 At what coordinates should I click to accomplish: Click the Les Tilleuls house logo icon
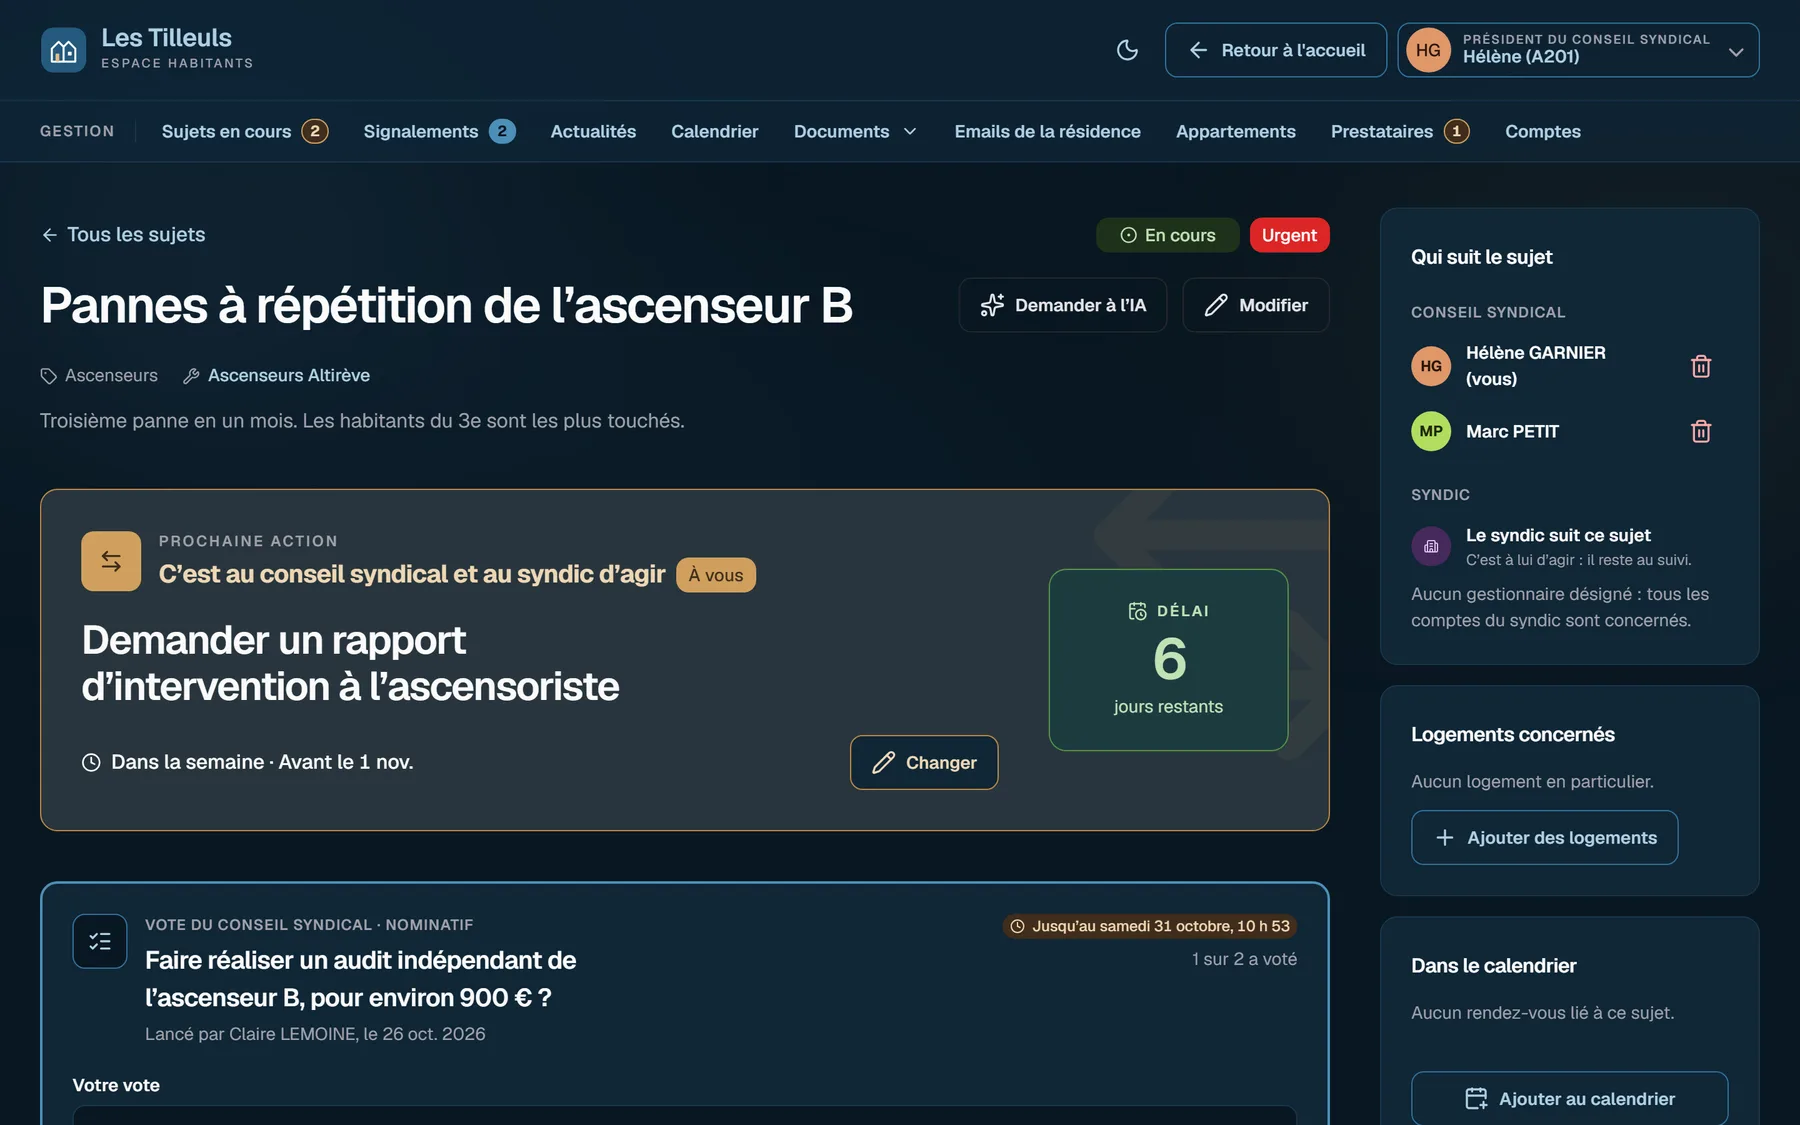[63, 50]
